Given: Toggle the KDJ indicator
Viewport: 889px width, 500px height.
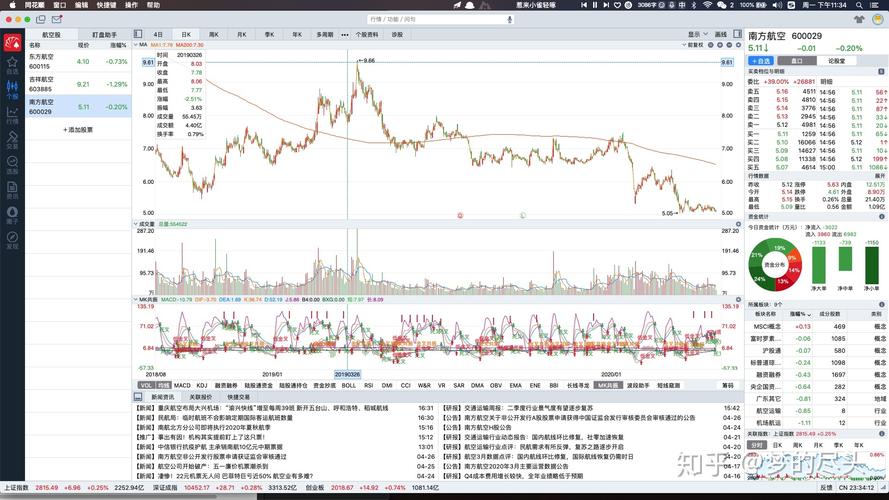Looking at the screenshot, I should (201, 385).
